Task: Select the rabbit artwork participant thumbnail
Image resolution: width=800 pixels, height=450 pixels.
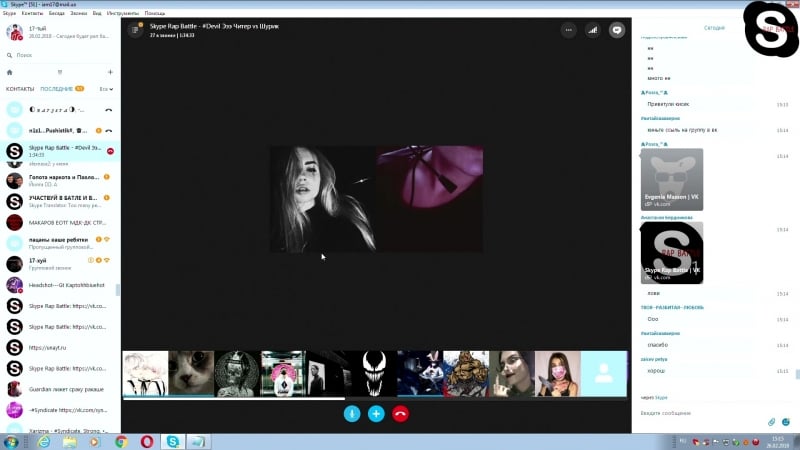Action: 420,373
